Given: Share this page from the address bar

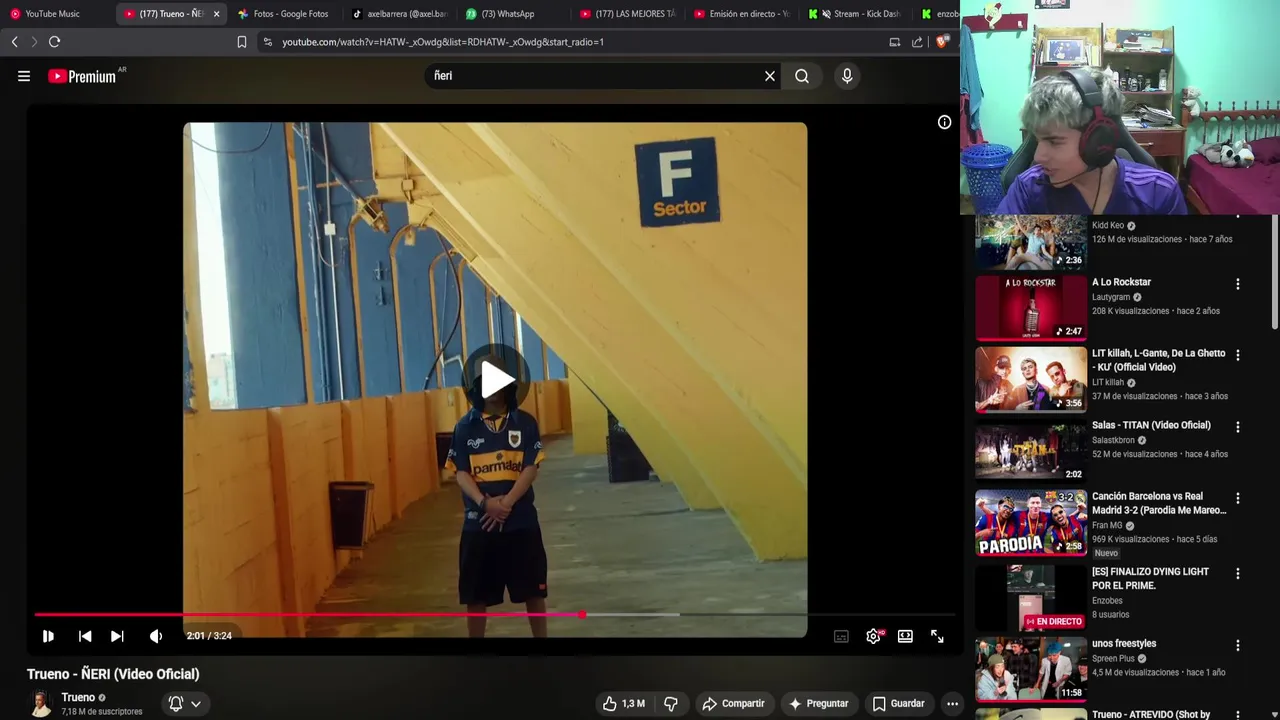Looking at the screenshot, I should pyautogui.click(x=917, y=42).
